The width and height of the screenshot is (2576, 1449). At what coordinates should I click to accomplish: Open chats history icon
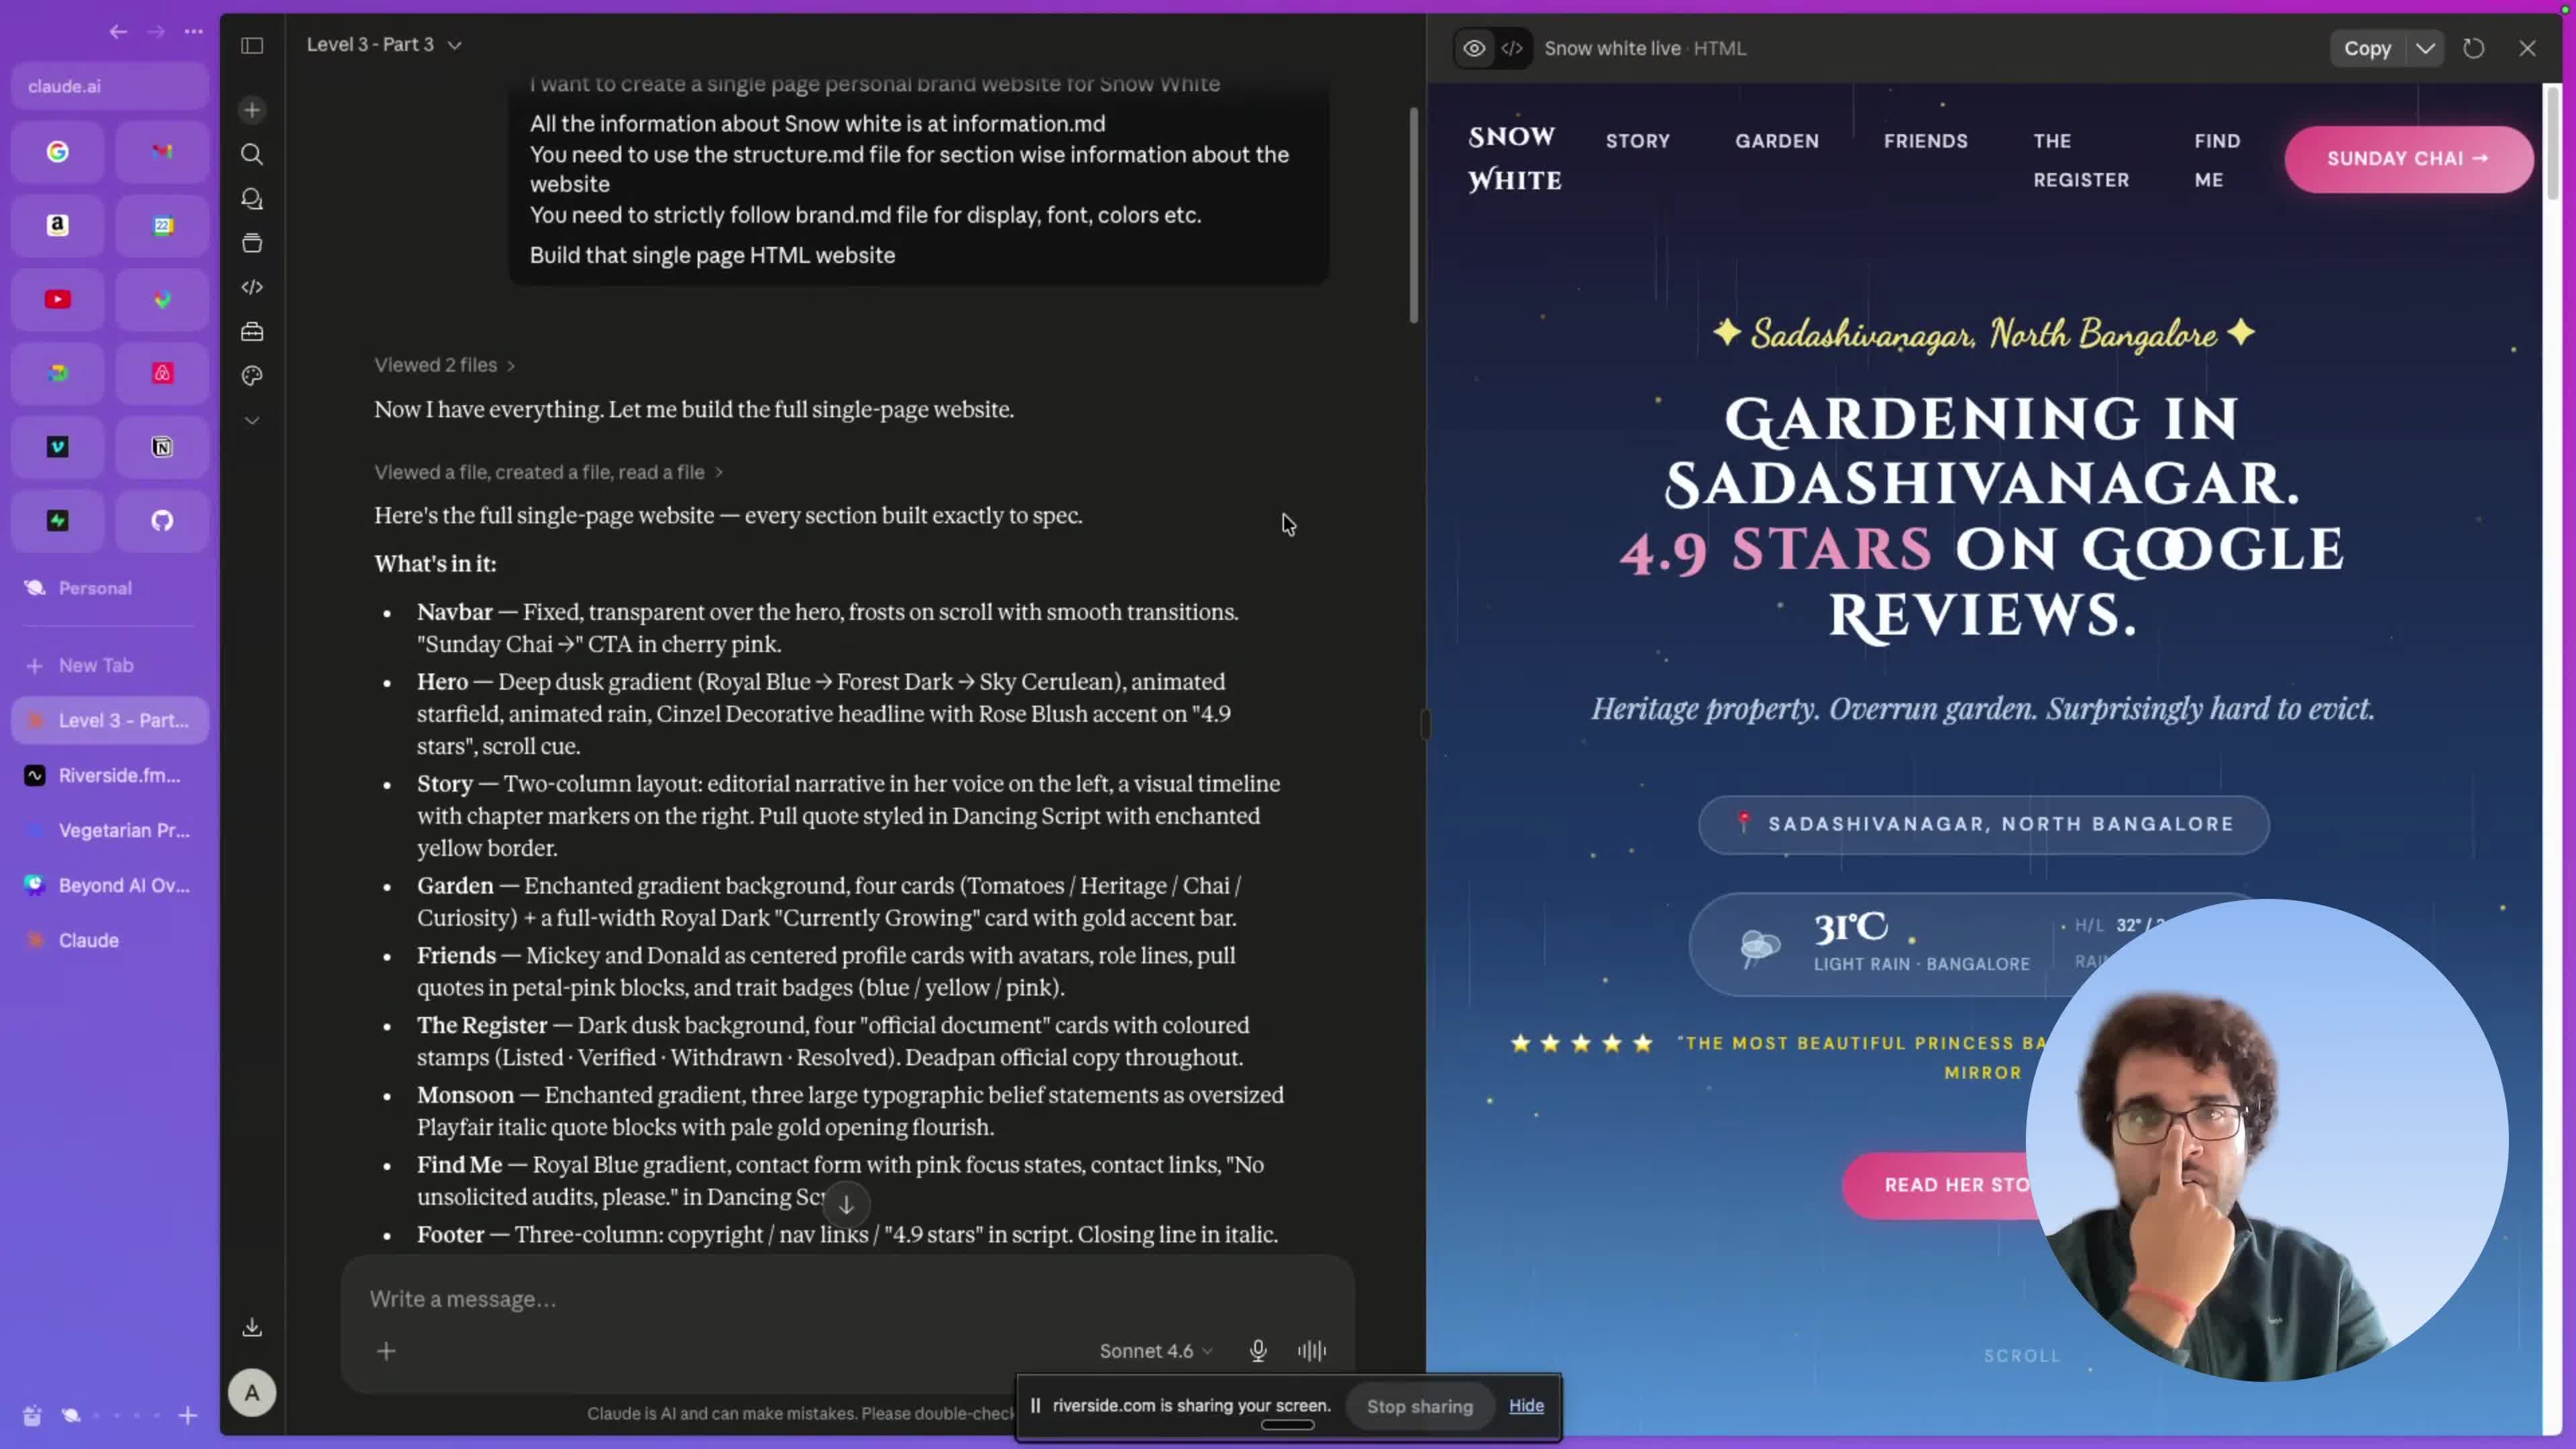[252, 199]
